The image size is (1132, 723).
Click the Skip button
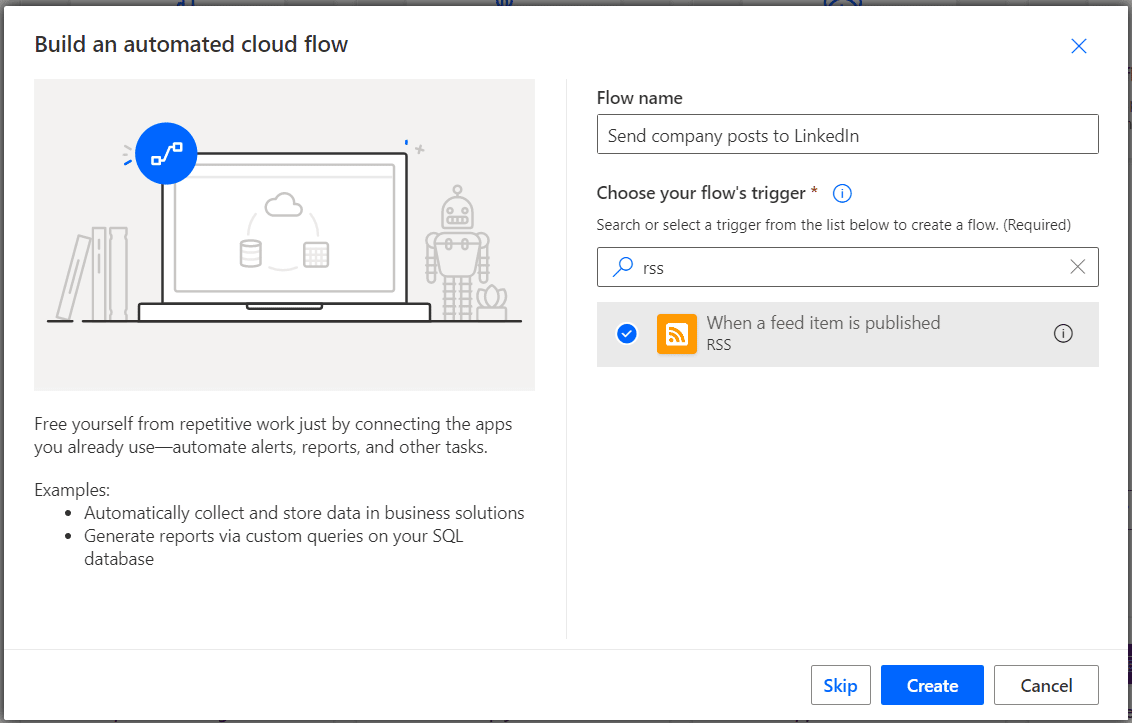pos(840,685)
